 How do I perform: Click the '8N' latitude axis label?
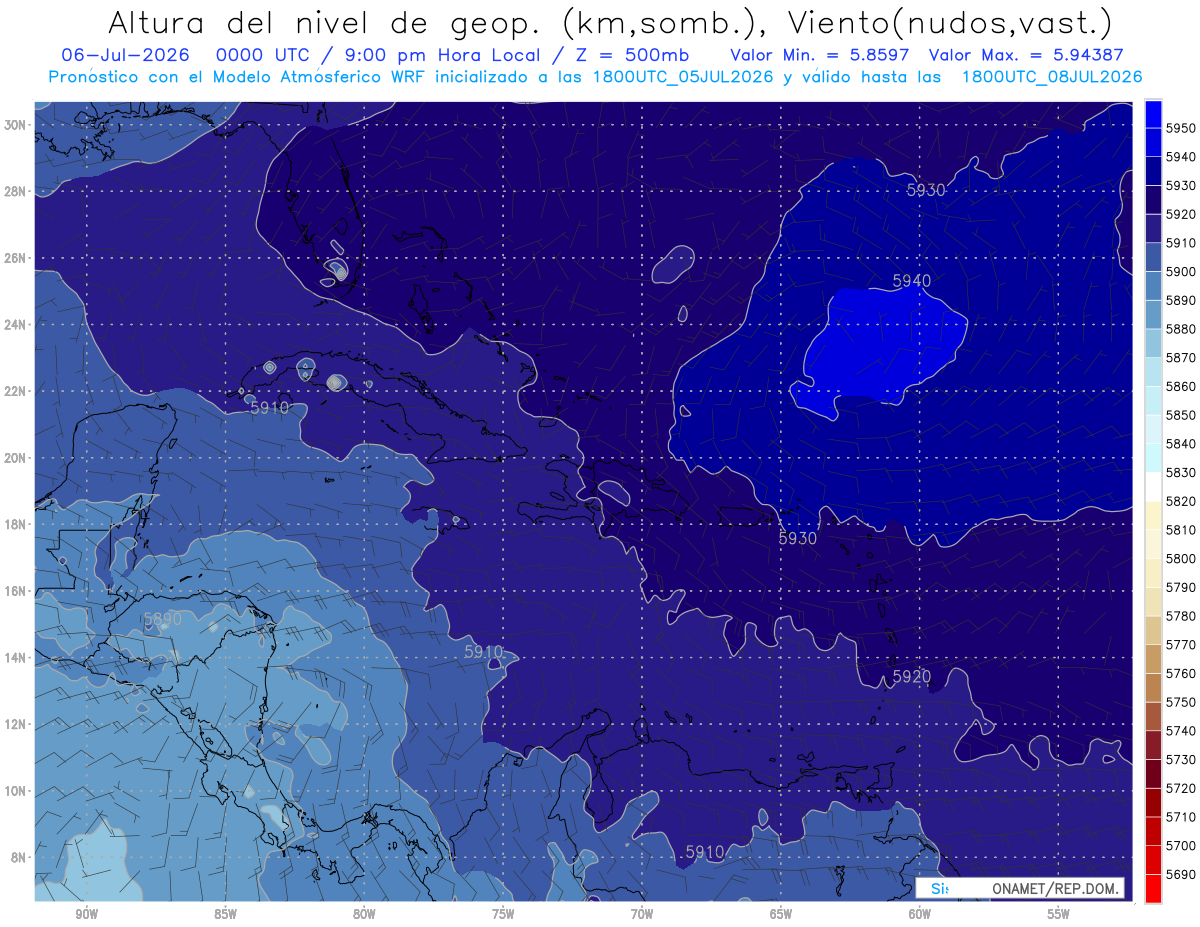coord(19,857)
